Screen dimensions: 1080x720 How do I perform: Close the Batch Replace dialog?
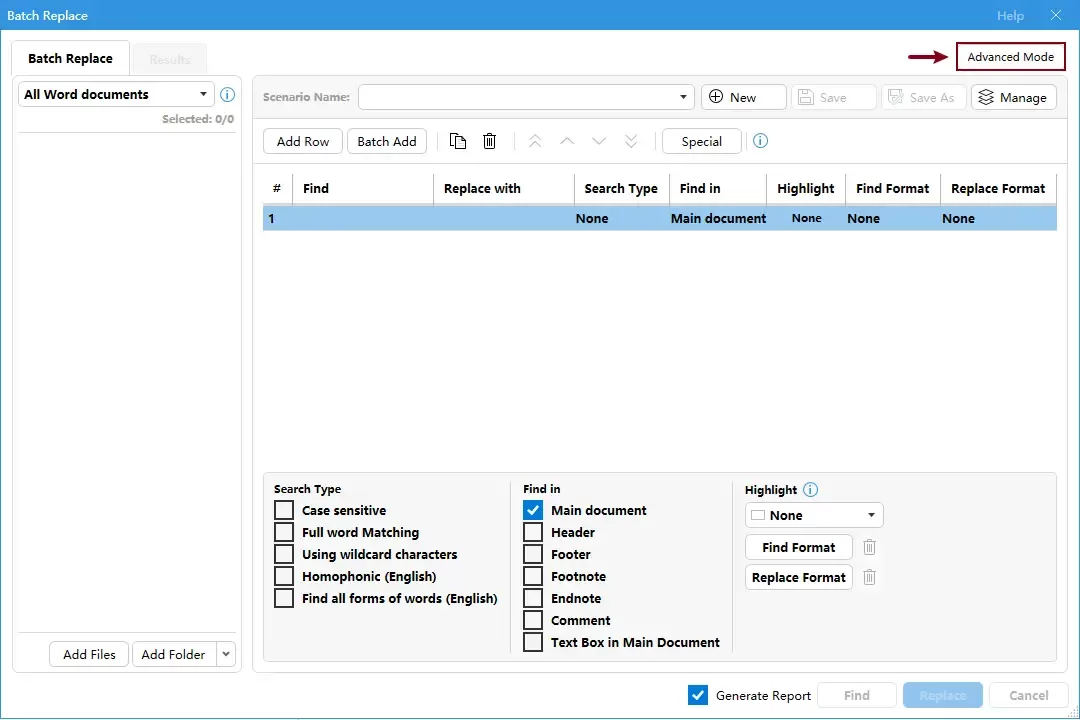tap(1056, 14)
